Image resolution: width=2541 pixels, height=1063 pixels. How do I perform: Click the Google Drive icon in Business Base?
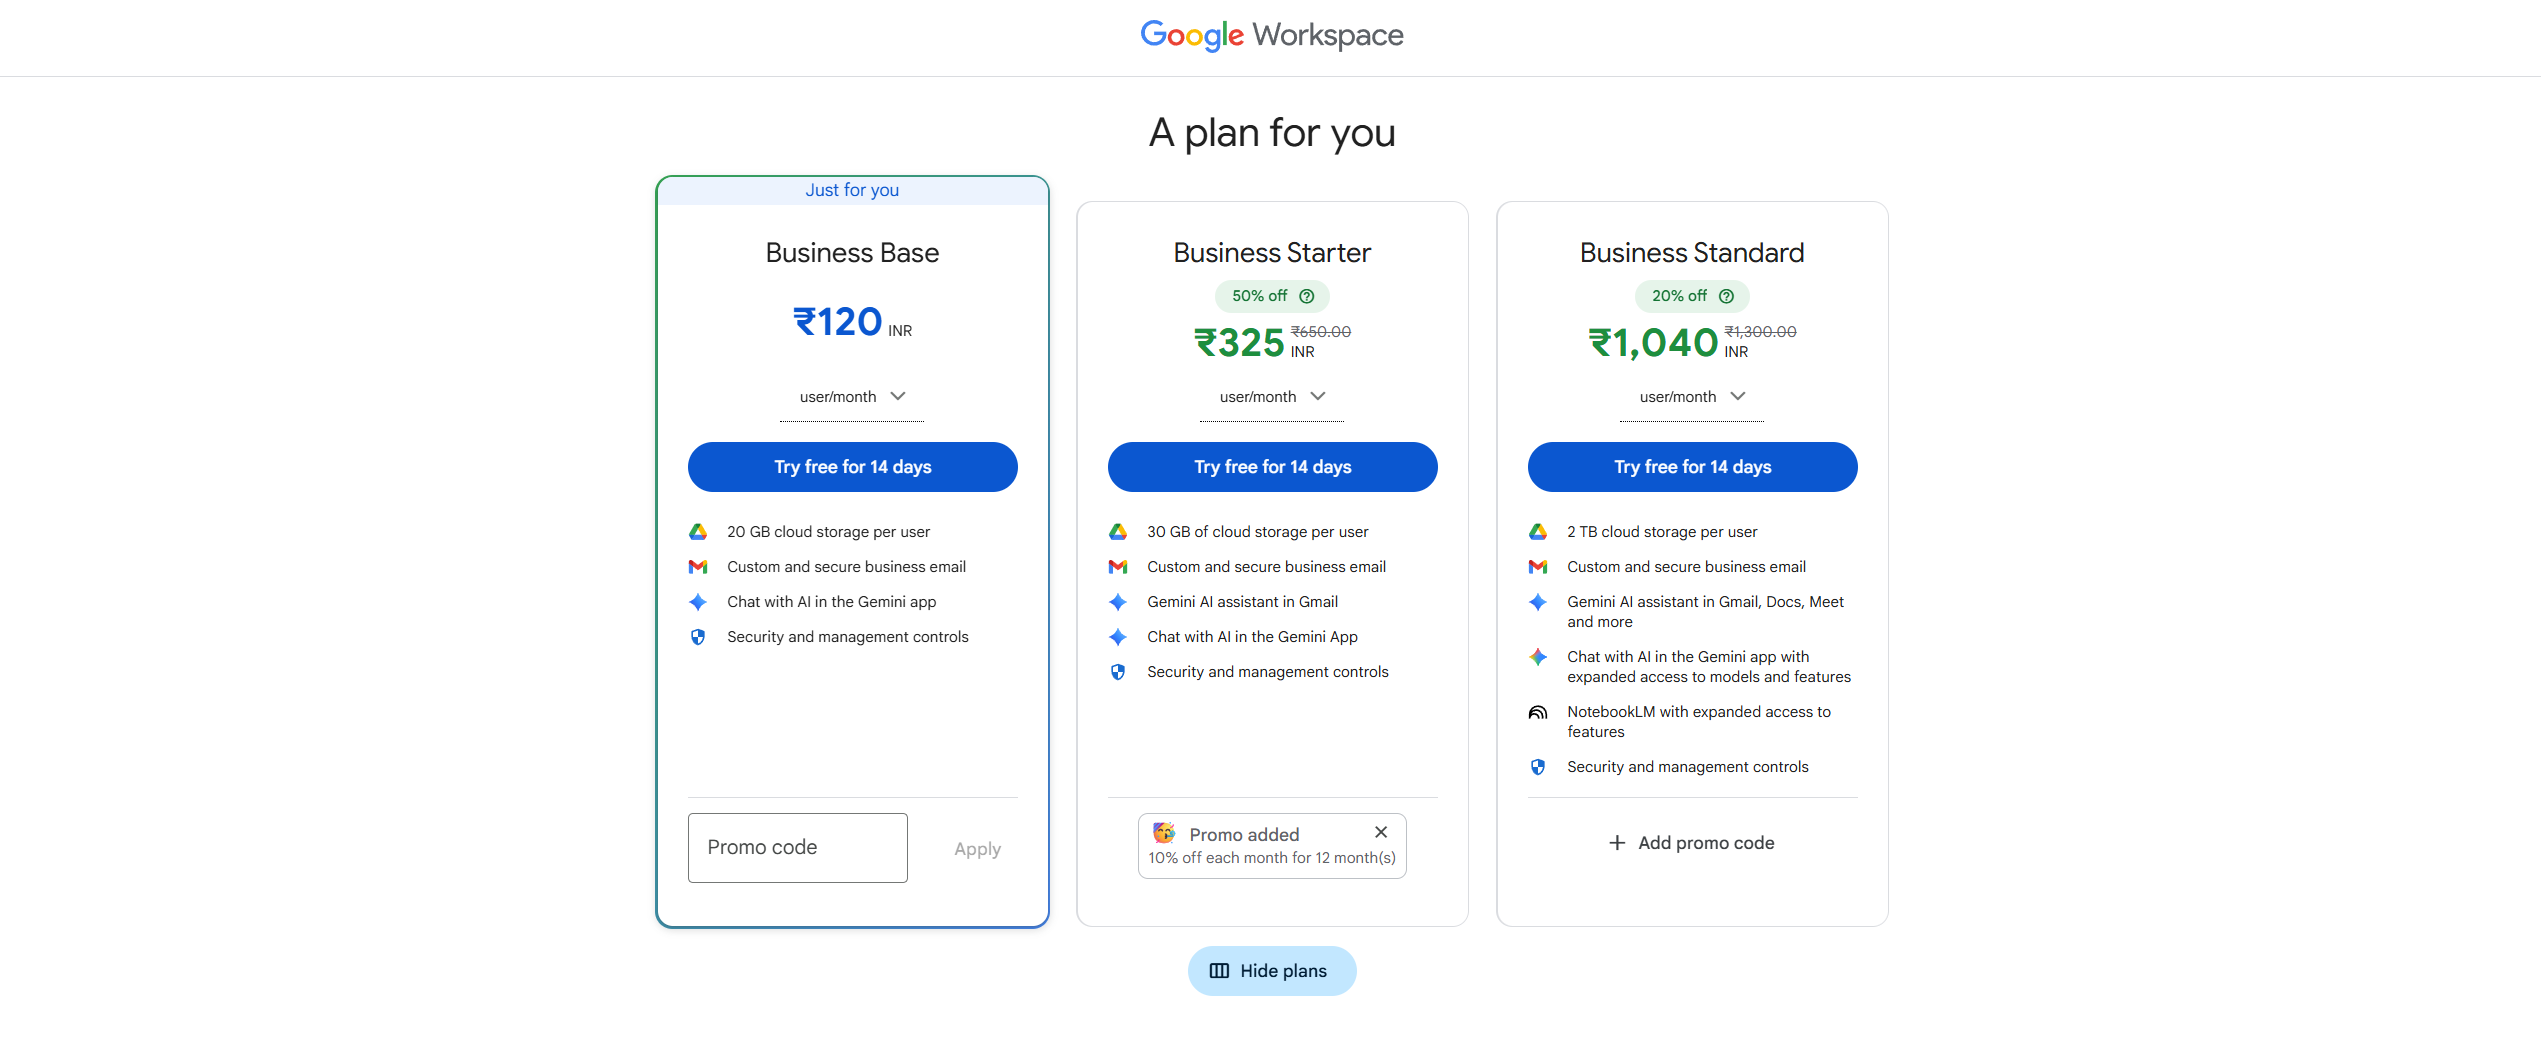698,532
